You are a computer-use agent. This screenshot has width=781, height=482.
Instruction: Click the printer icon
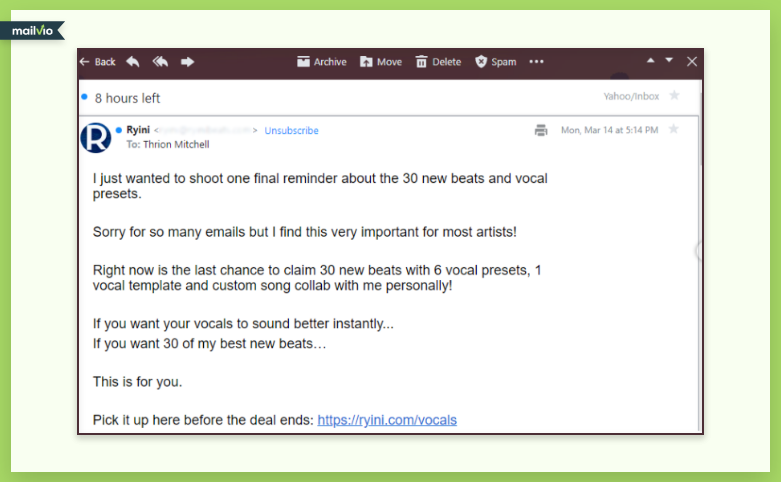pos(541,130)
